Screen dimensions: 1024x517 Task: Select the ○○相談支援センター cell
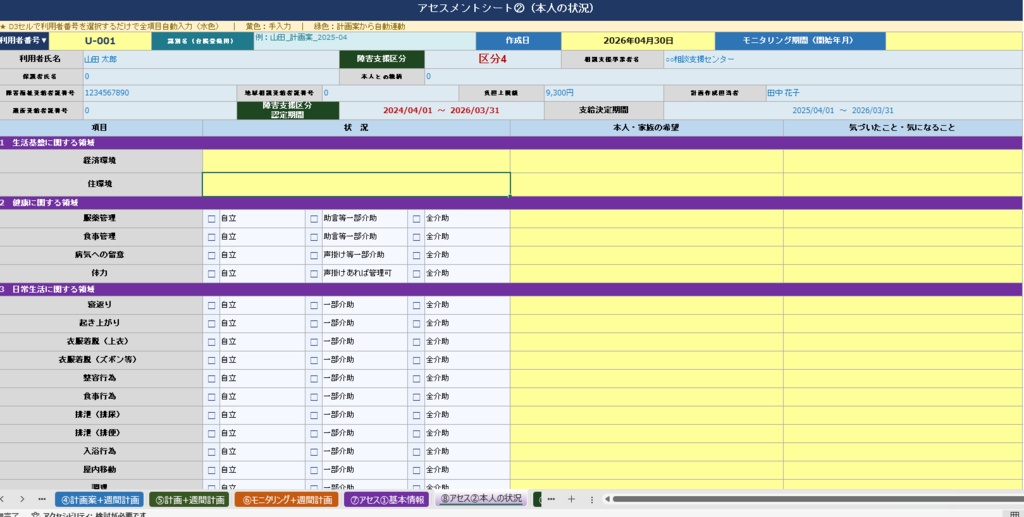843,59
